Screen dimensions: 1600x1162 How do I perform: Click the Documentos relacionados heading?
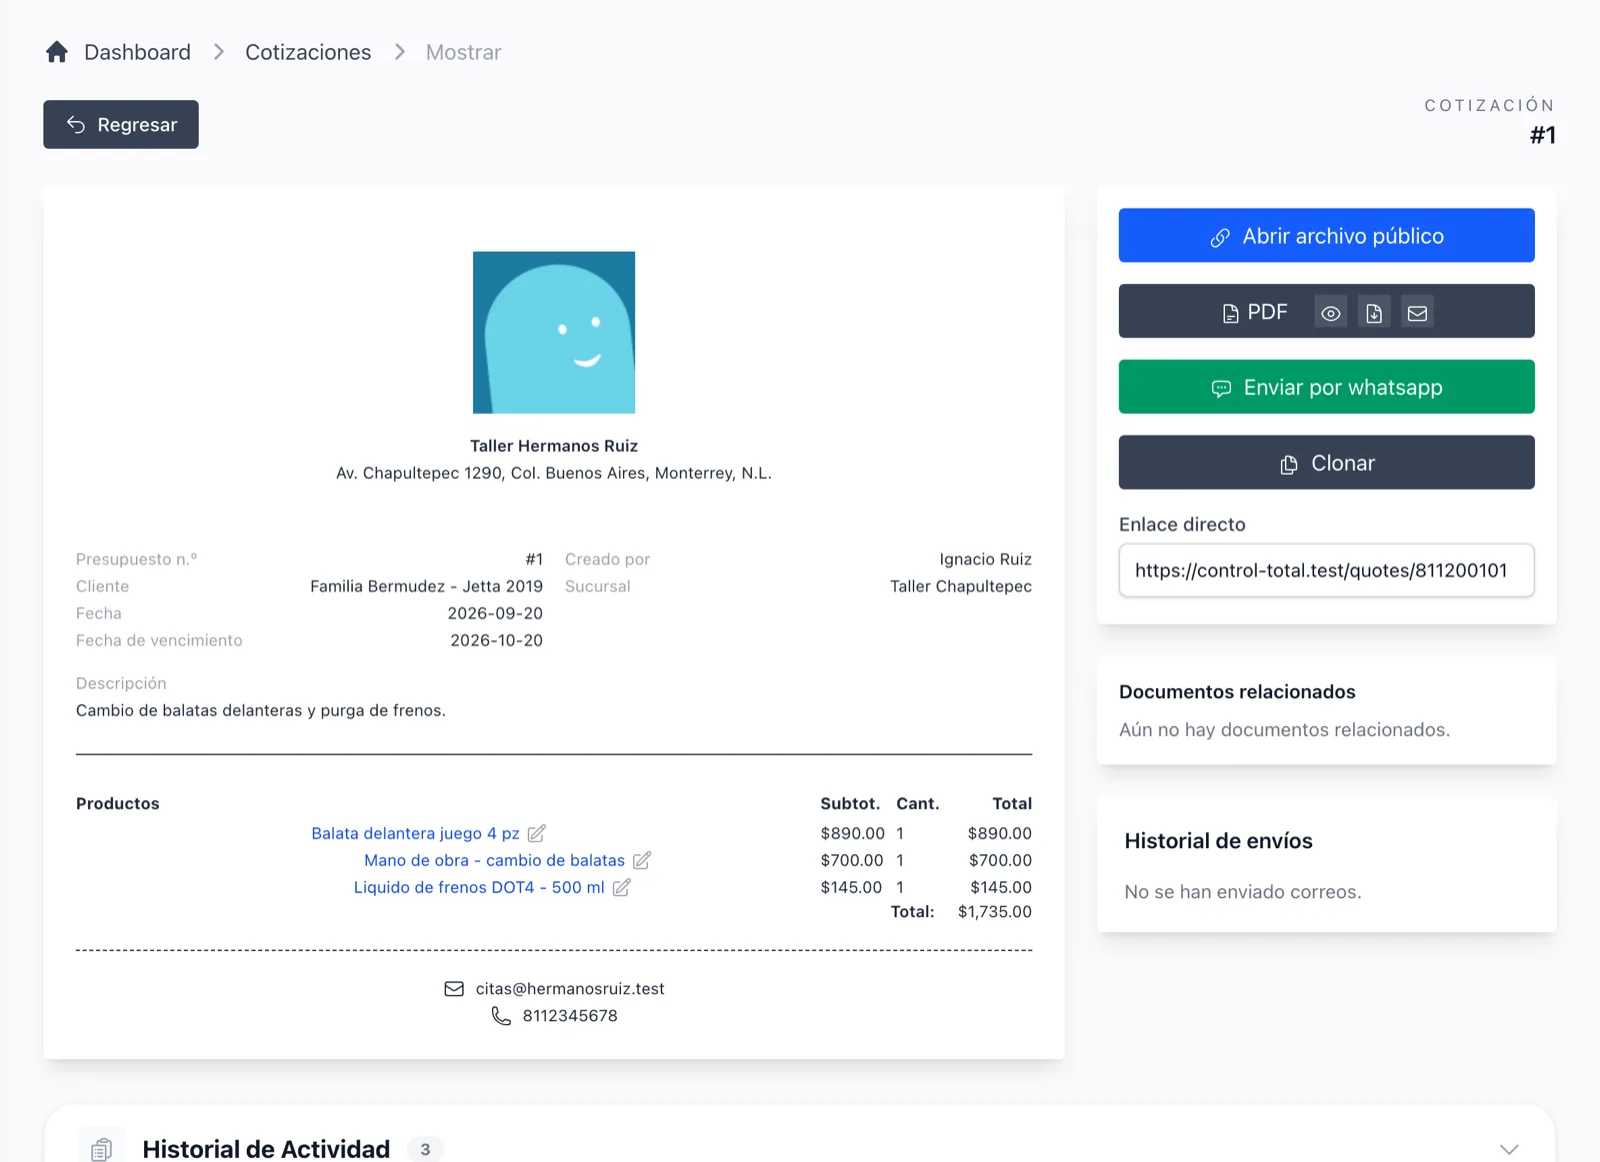point(1237,691)
